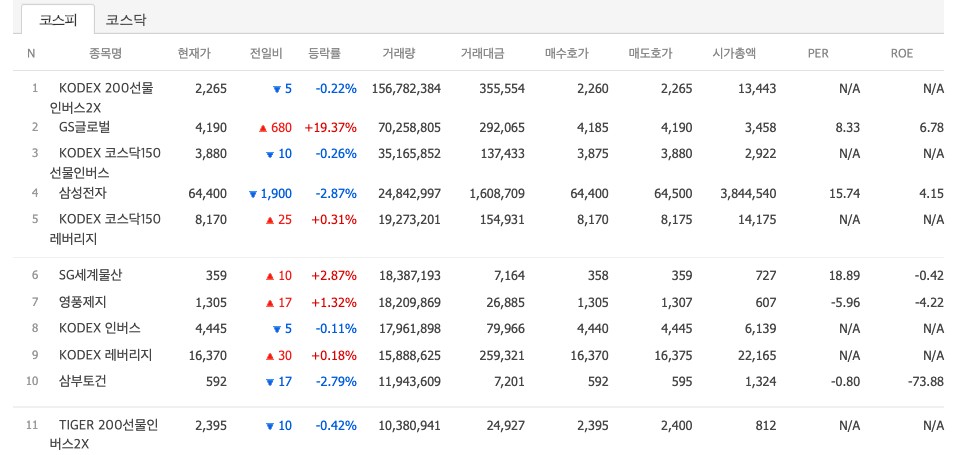Open the 삼부토건 stock link
Viewport: 957px width, 455px height.
coord(83,381)
